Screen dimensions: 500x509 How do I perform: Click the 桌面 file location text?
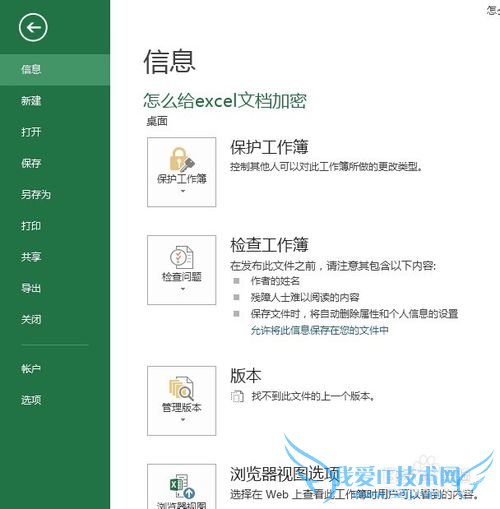tap(157, 121)
